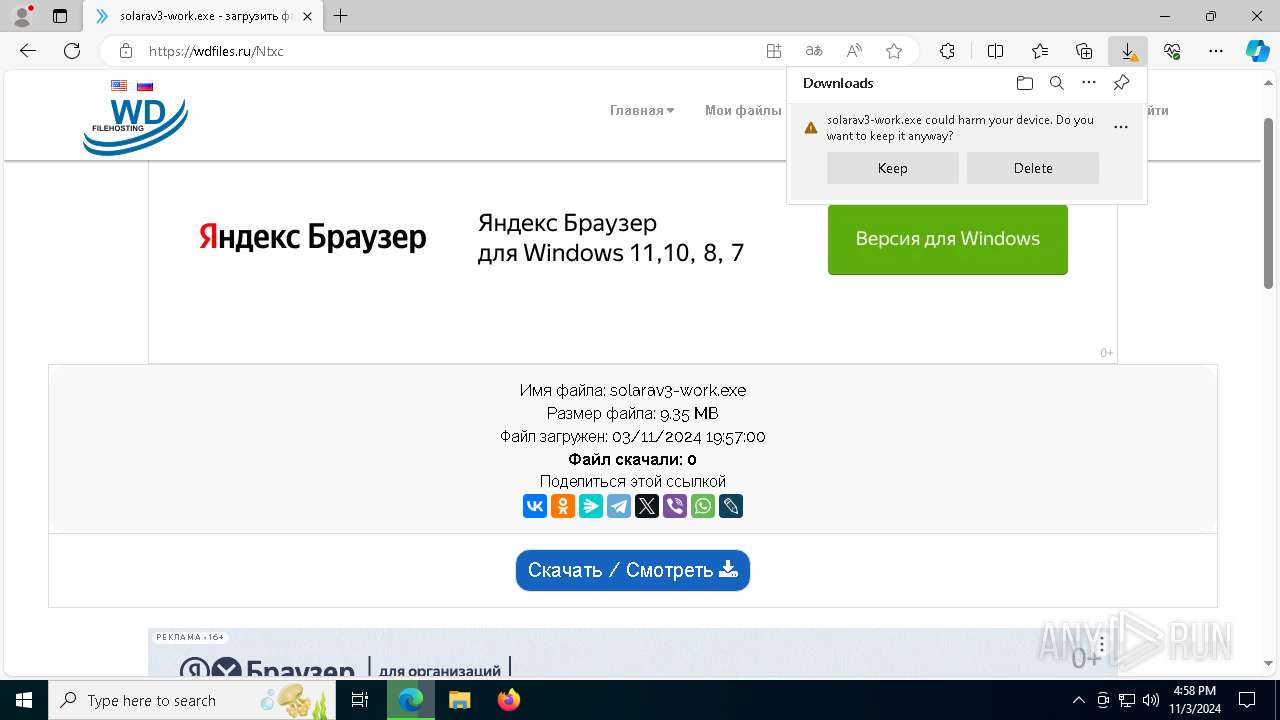Screen dimensions: 1280x720
Task: Delete the flagged solarav3-work.exe download
Action: (1032, 168)
